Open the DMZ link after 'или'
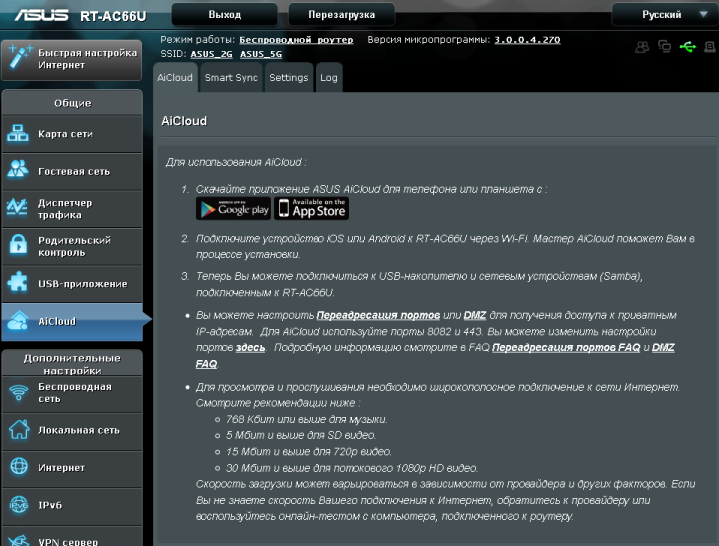This screenshot has height=546, width=719. coord(475,315)
